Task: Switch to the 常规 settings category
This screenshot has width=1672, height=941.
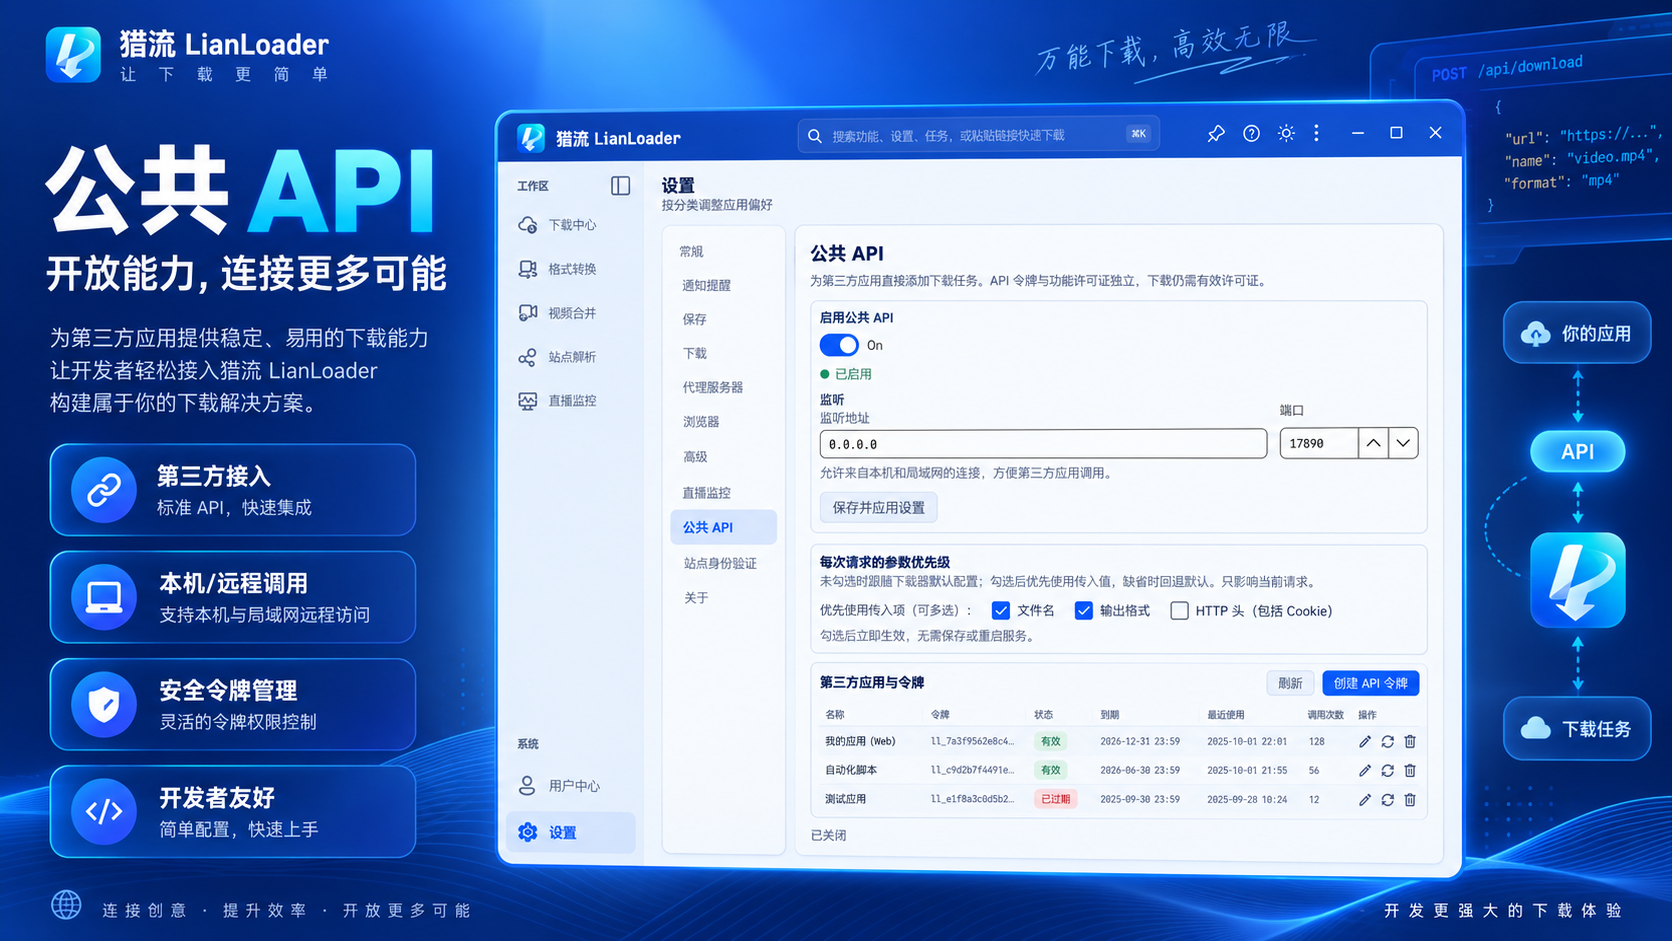Action: pos(692,252)
